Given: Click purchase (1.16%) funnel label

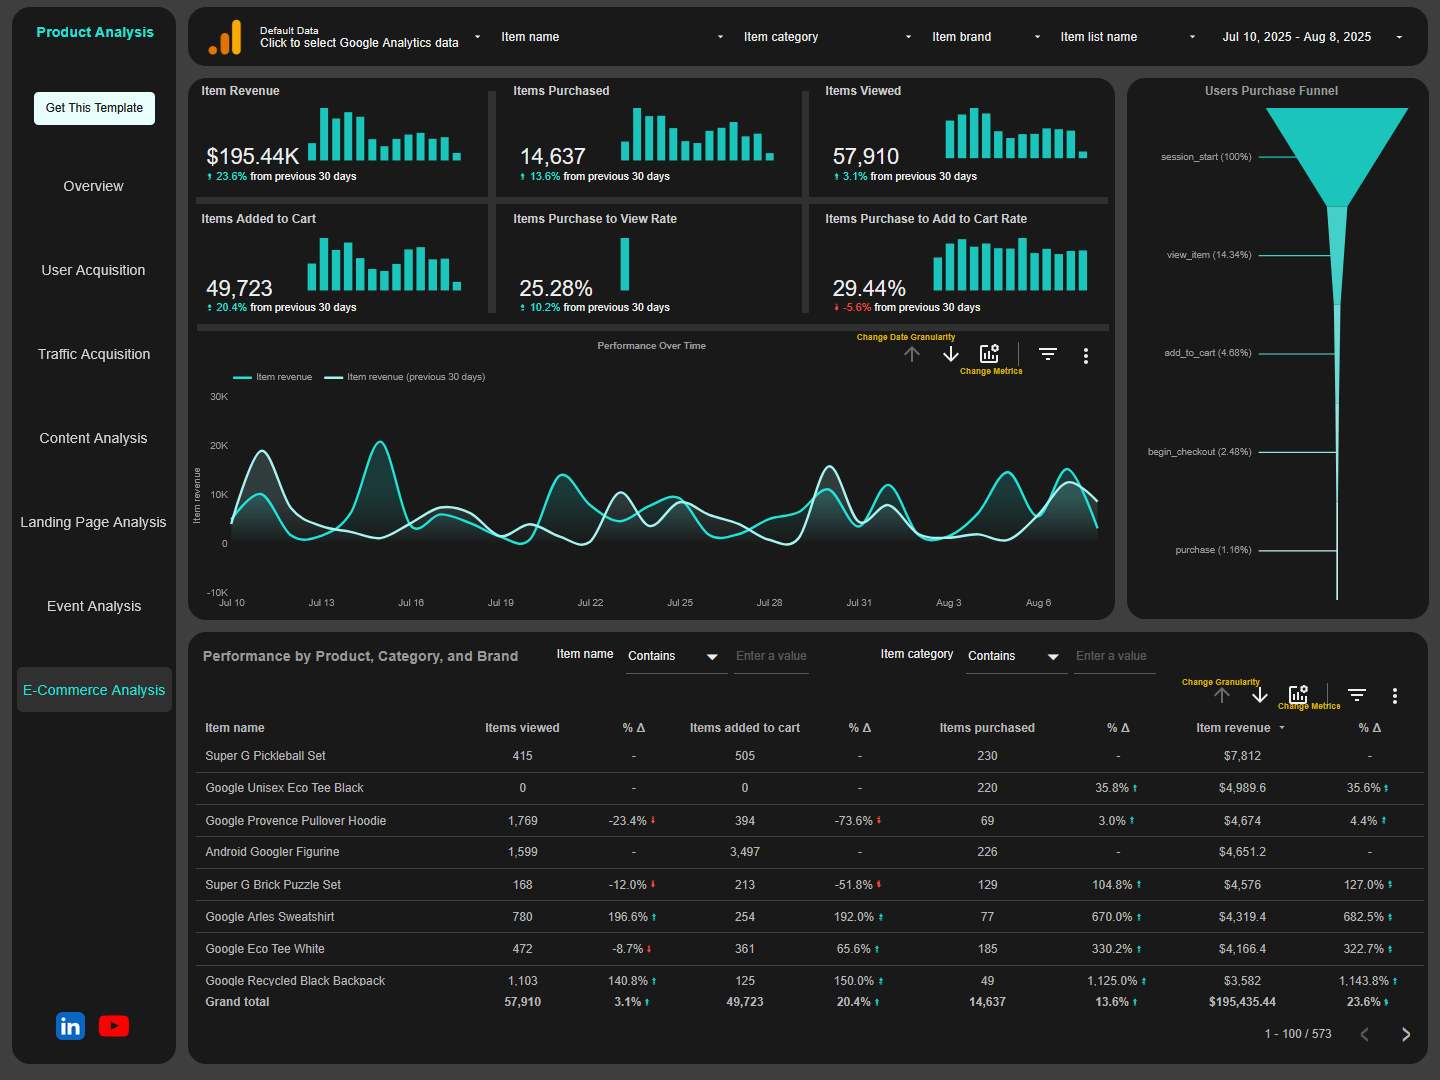Looking at the screenshot, I should point(1213,550).
